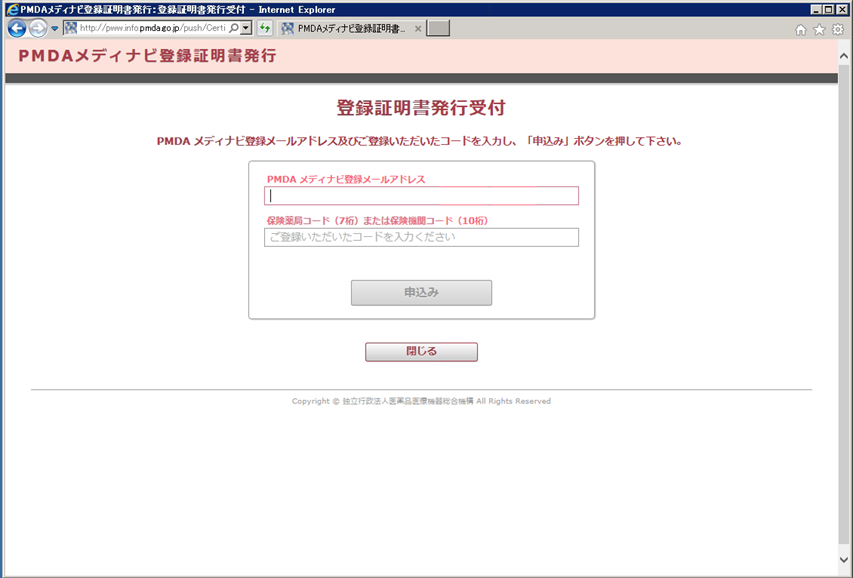Viewport: 853px width, 578px height.
Task: Open the Tools gear icon
Action: pyautogui.click(x=838, y=30)
